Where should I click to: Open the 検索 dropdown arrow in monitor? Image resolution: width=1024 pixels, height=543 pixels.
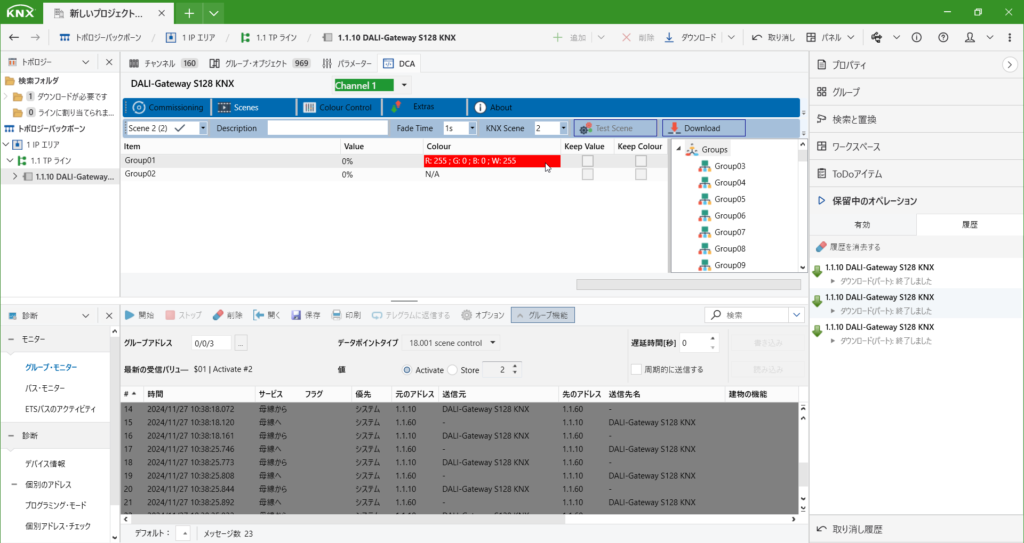tap(796, 315)
